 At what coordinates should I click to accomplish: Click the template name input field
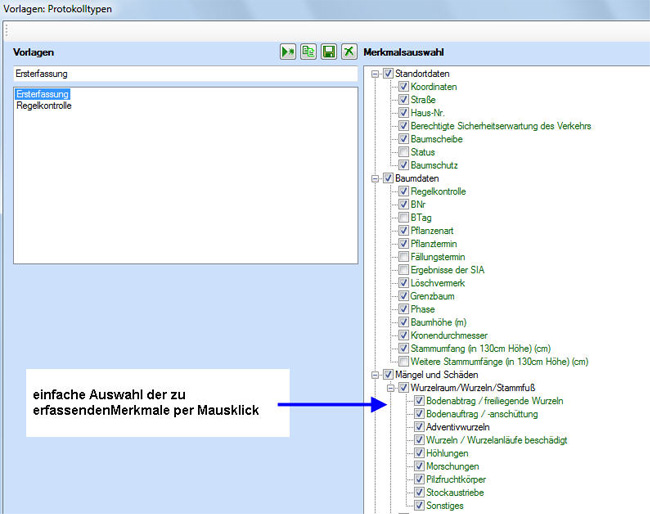185,74
